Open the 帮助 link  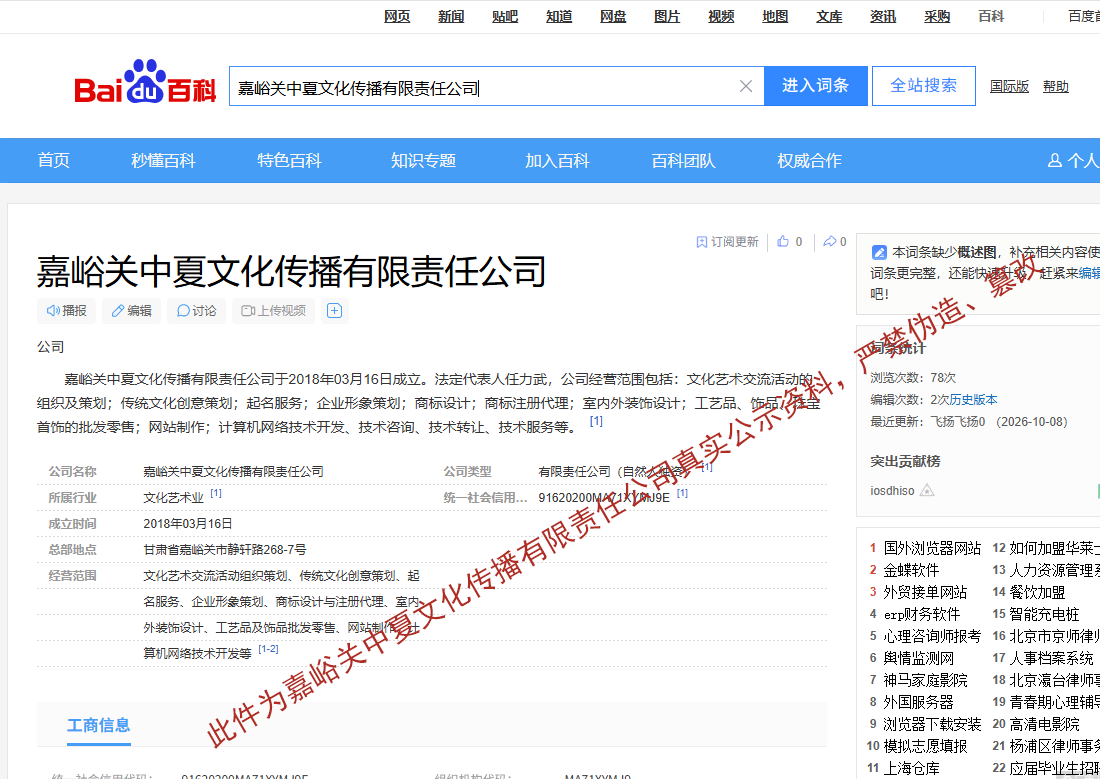1055,86
